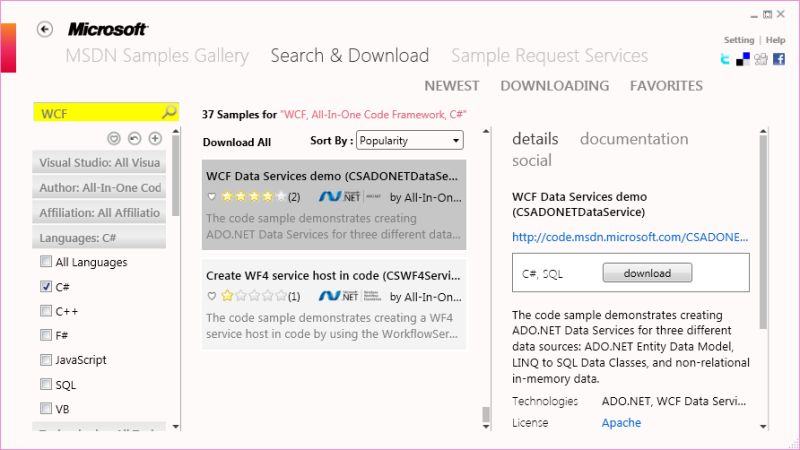Click the search magnifier icon

coord(169,112)
